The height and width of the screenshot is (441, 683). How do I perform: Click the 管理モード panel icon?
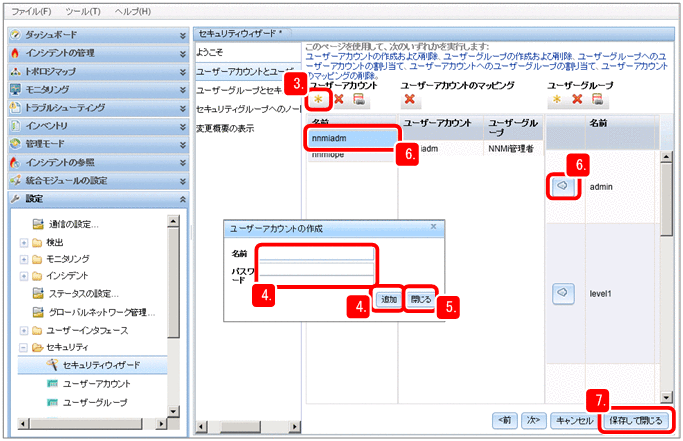point(16,144)
